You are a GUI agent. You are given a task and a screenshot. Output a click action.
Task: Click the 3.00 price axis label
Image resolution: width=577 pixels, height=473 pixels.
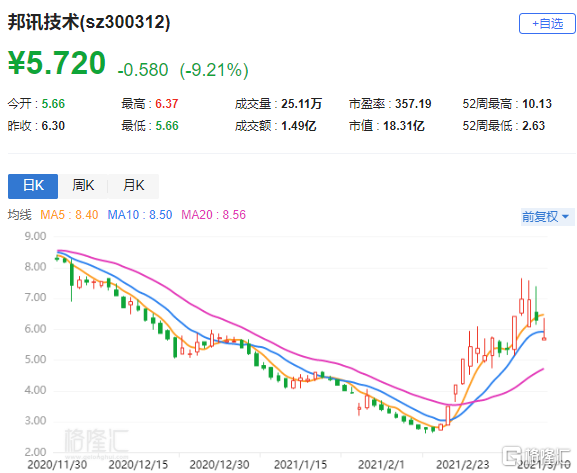coord(35,421)
